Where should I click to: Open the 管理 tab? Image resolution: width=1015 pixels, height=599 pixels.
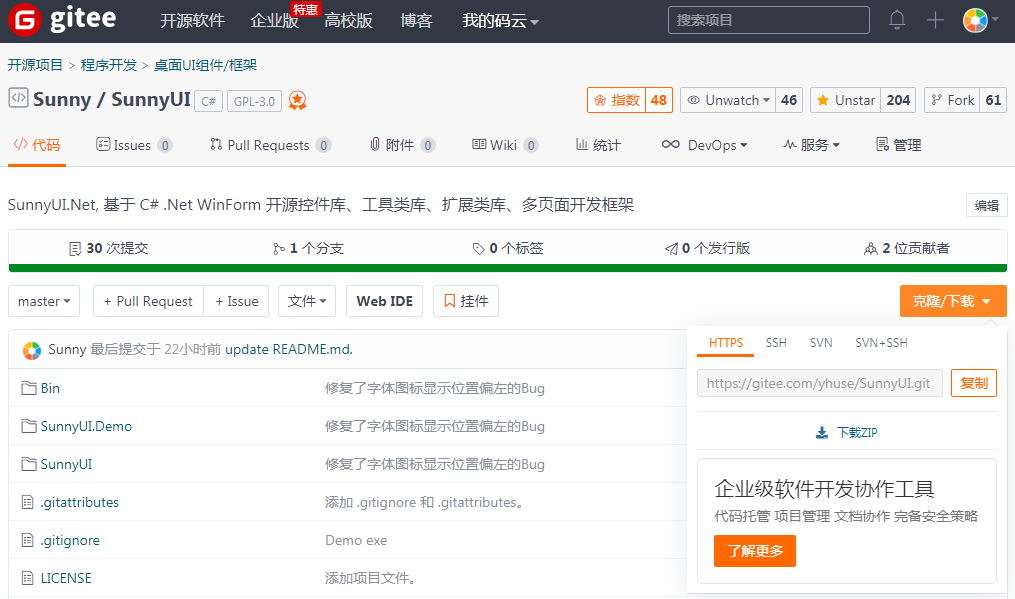click(x=898, y=145)
